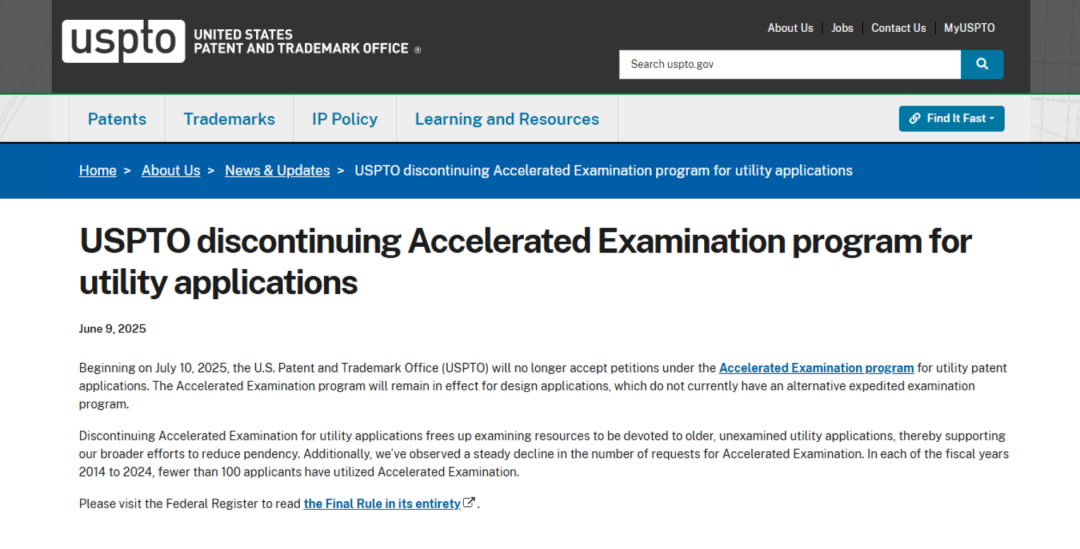Select About Us in the breadcrumb
This screenshot has width=1080, height=549.
171,171
